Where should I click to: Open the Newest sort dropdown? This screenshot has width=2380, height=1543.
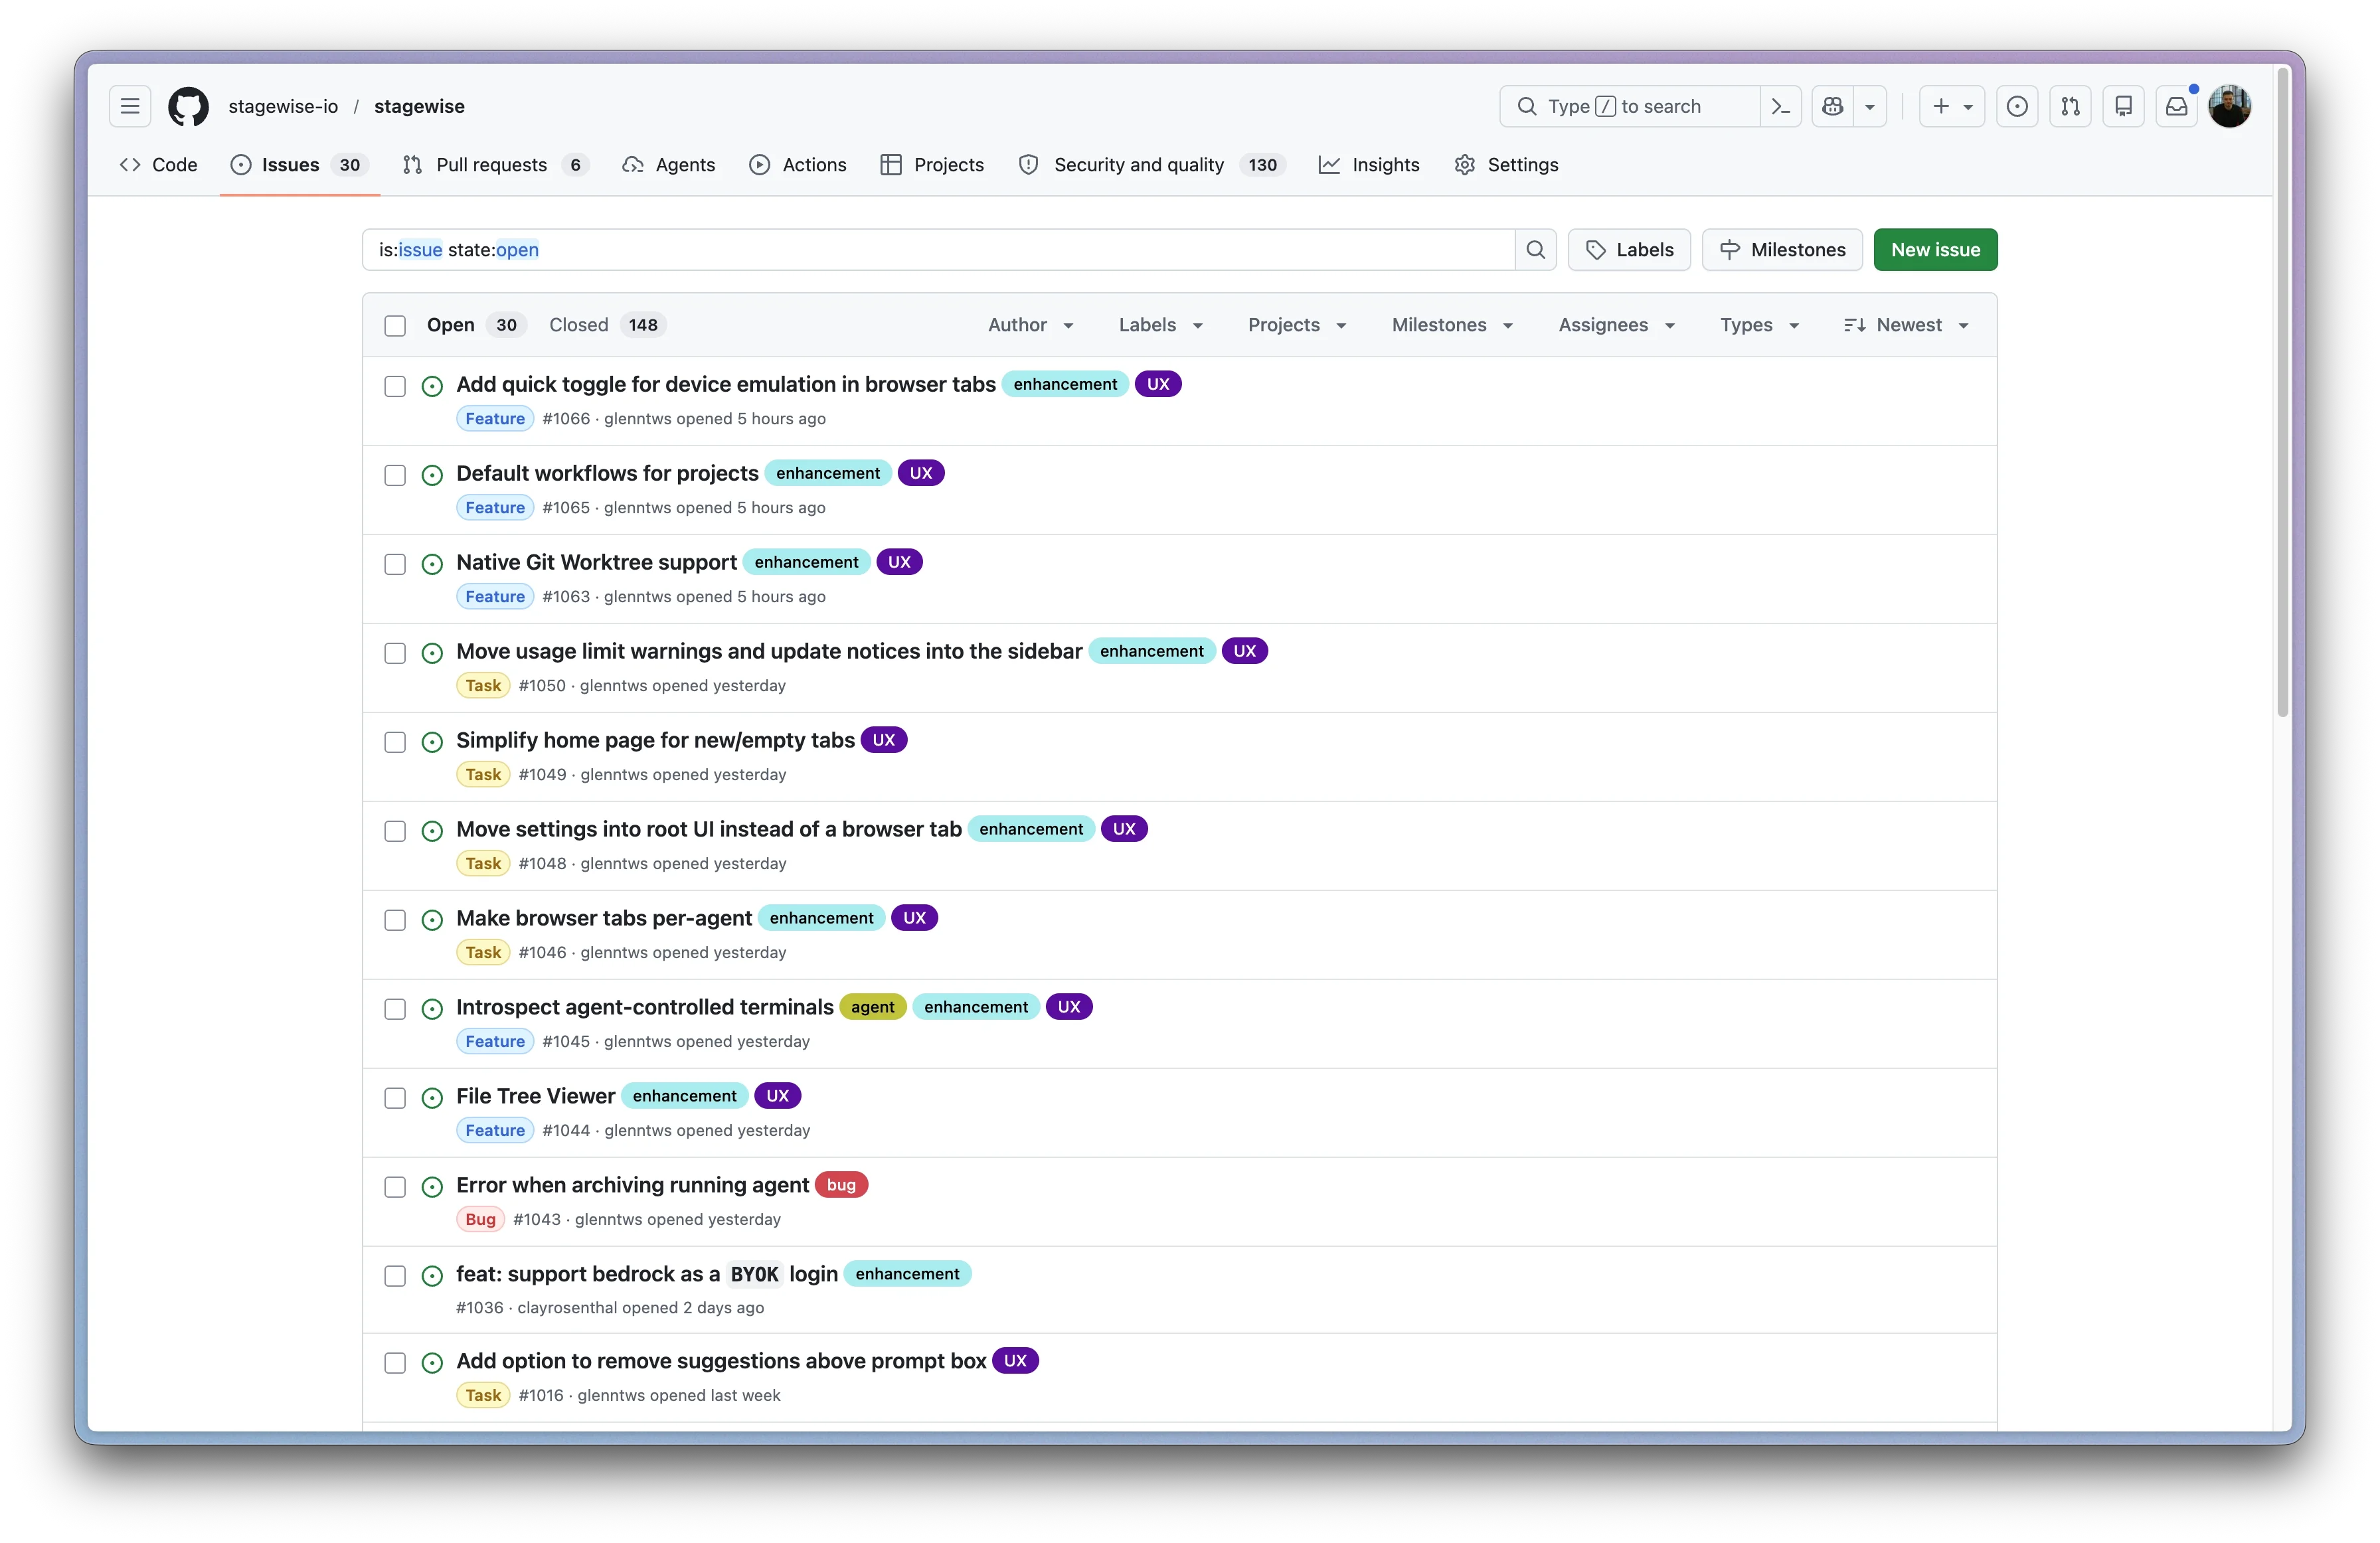tap(1907, 325)
